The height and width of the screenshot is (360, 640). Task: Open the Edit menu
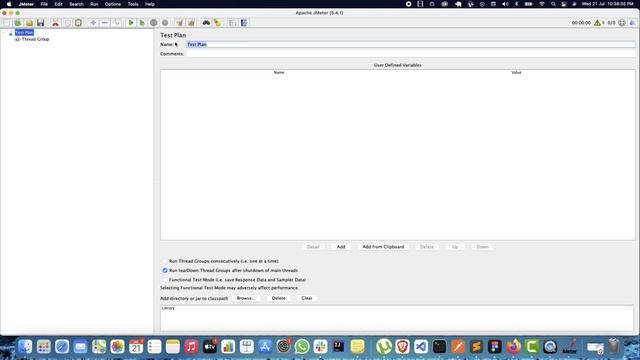(x=58, y=4)
